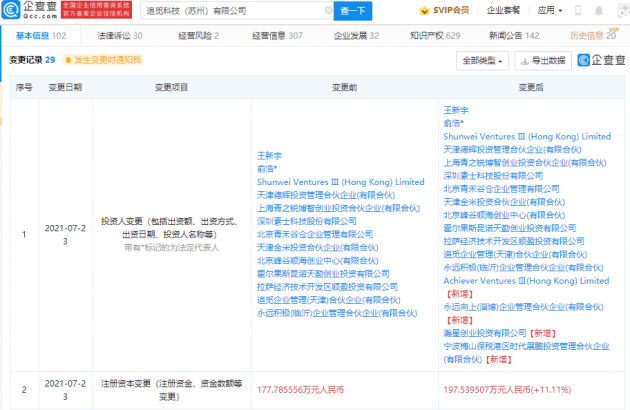Open the 全部类型 filter dropdown
The height and width of the screenshot is (410, 630).
(x=483, y=61)
